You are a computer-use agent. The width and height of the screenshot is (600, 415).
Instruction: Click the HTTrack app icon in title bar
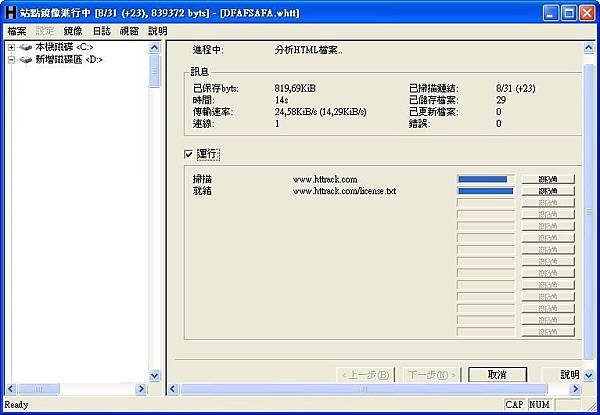[11, 12]
